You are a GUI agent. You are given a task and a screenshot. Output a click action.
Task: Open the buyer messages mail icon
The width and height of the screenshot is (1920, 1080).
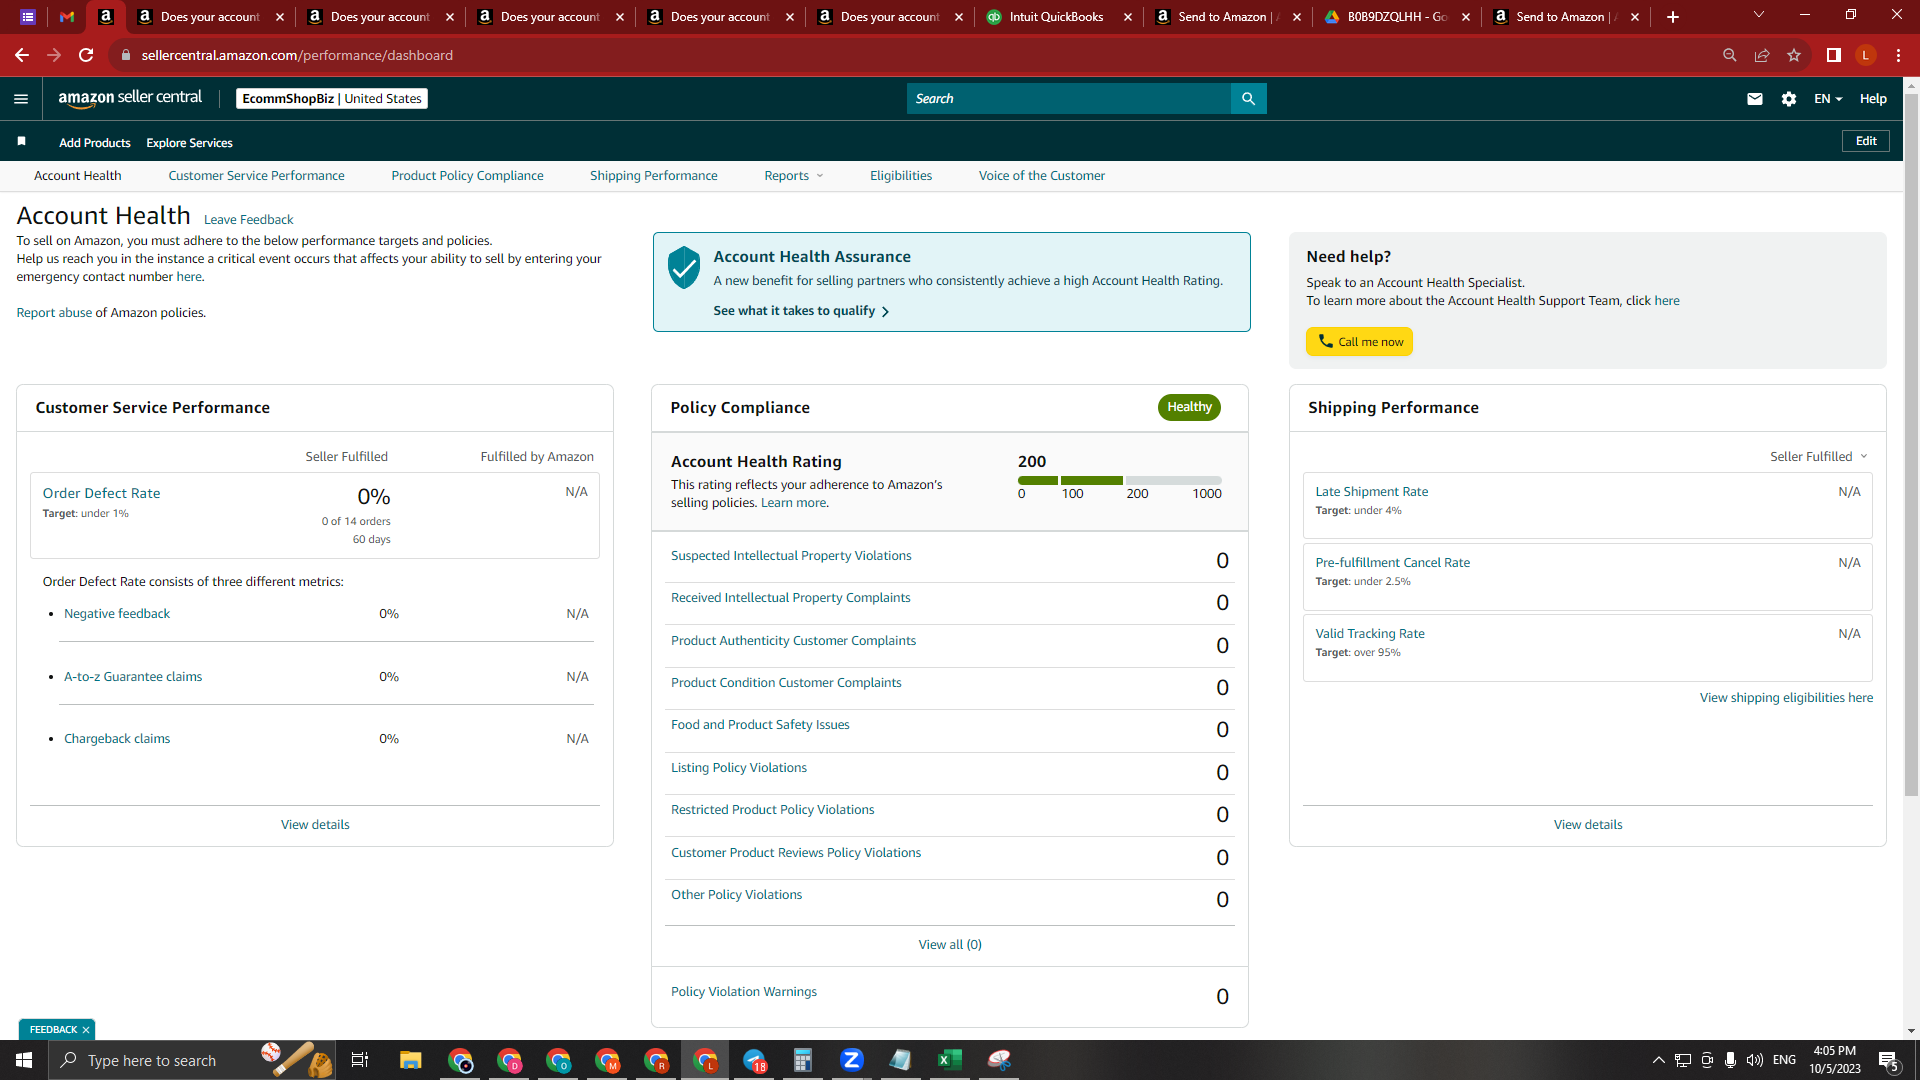tap(1754, 98)
